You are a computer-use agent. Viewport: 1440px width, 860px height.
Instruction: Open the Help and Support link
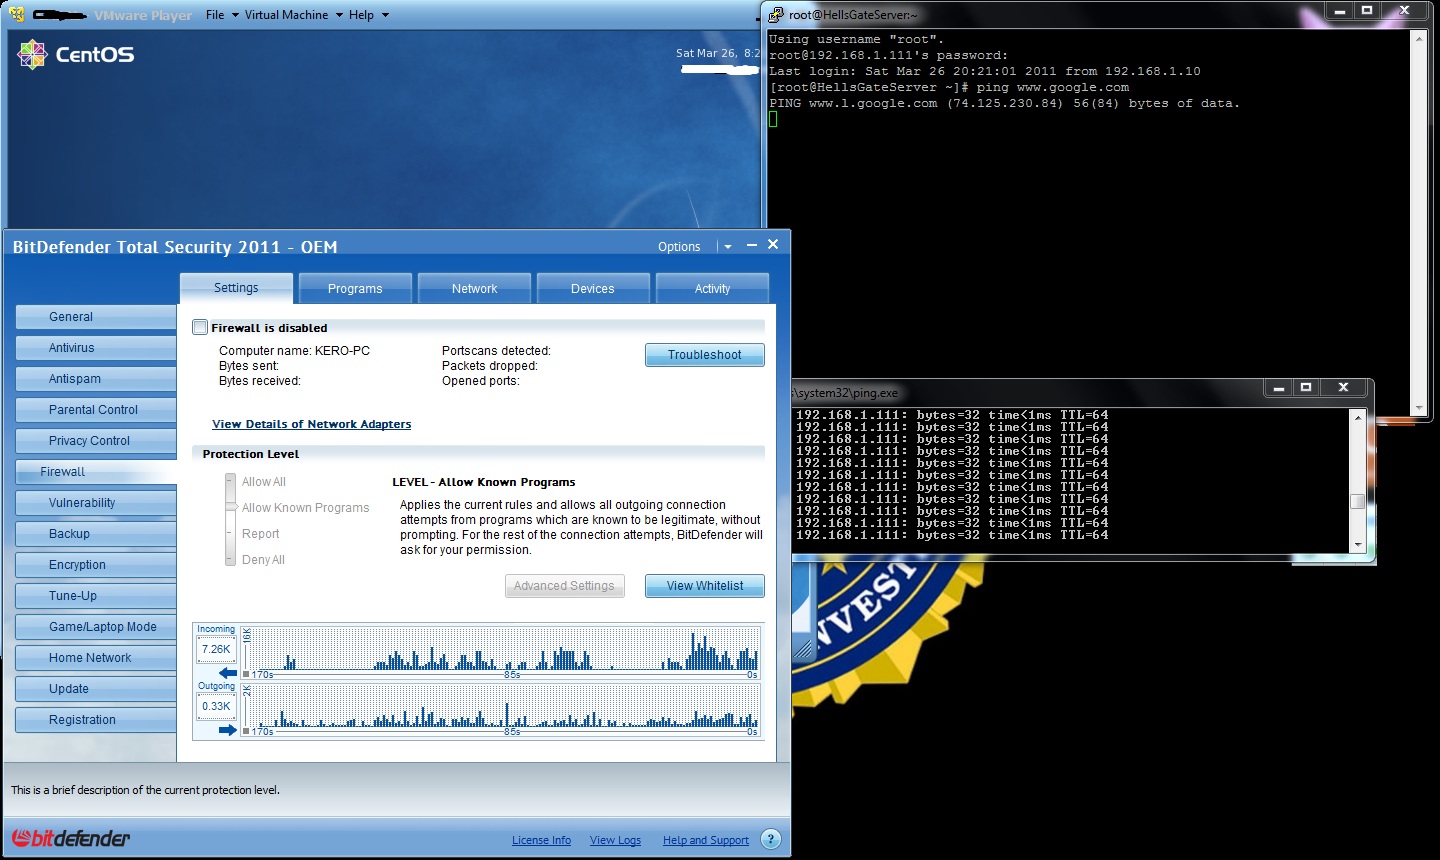point(706,840)
